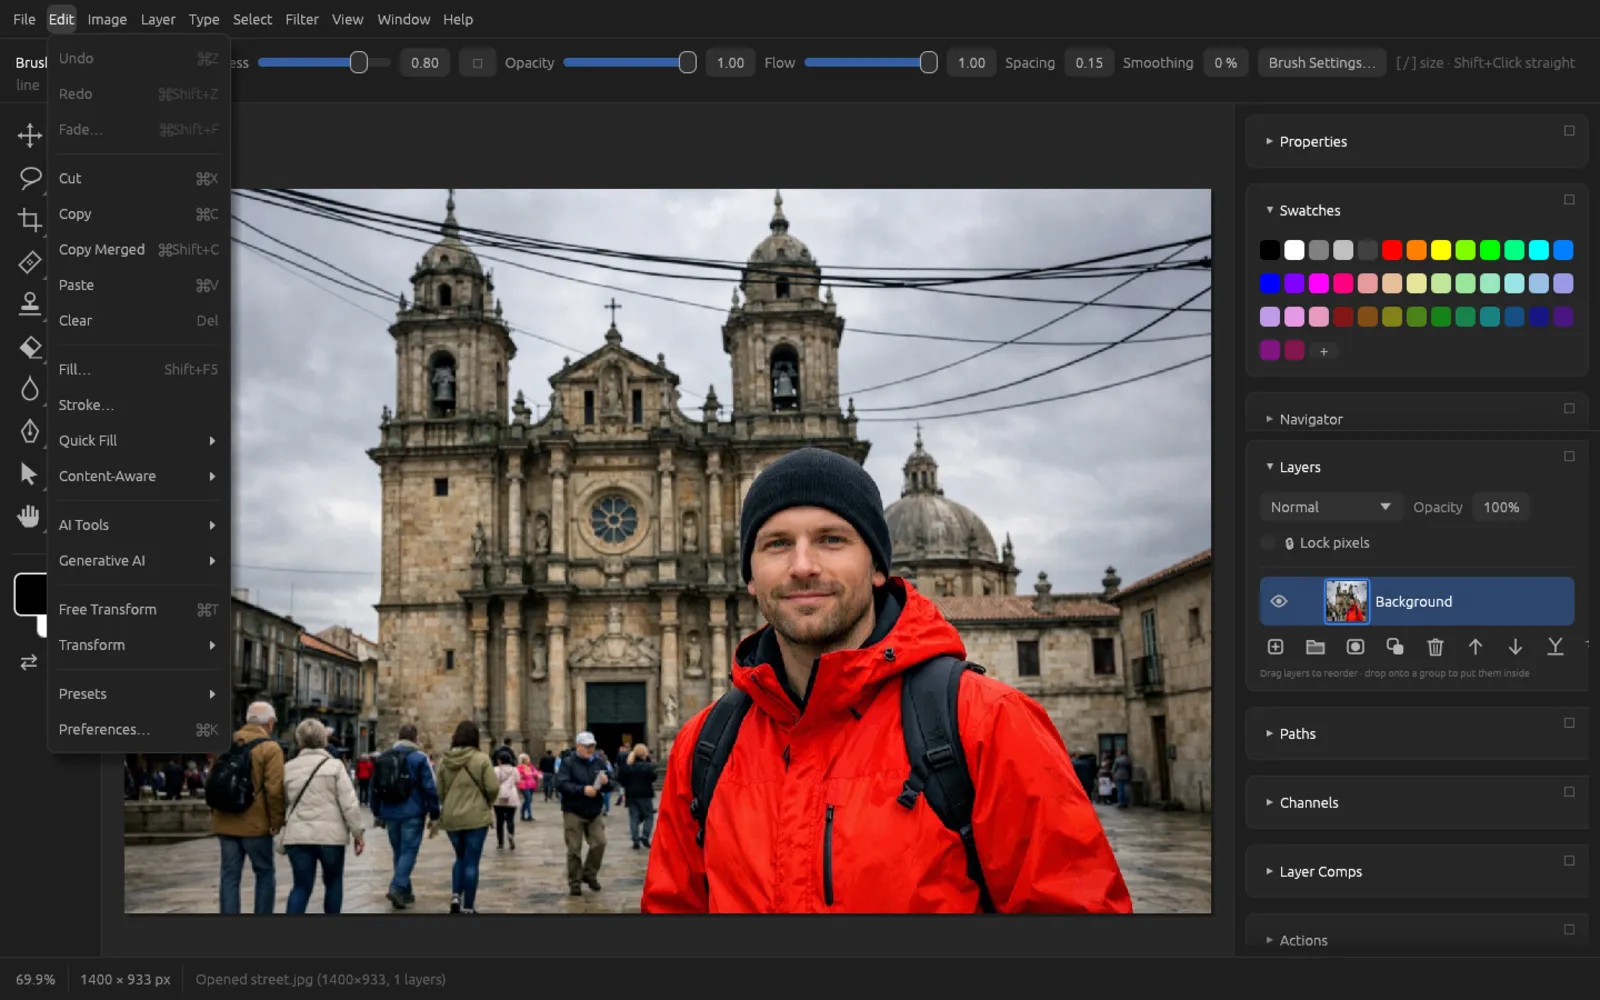Swap foreground and background colors
This screenshot has height=1000, width=1600.
pos(29,662)
